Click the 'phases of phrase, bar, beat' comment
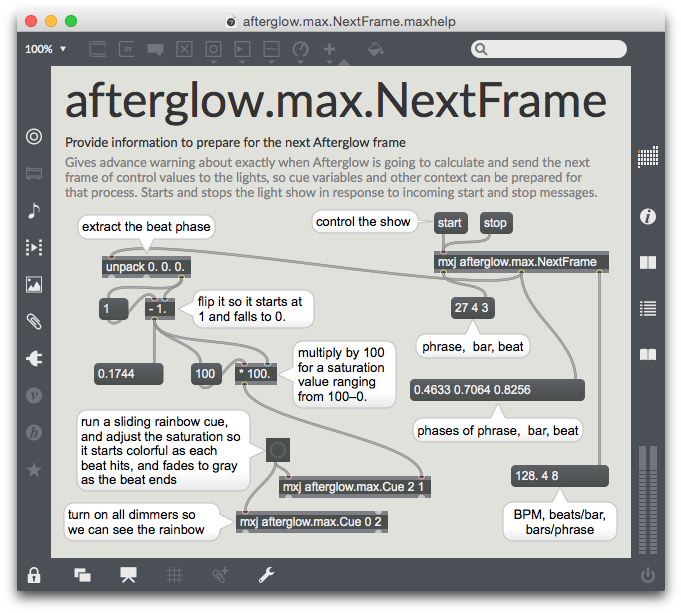 (497, 431)
